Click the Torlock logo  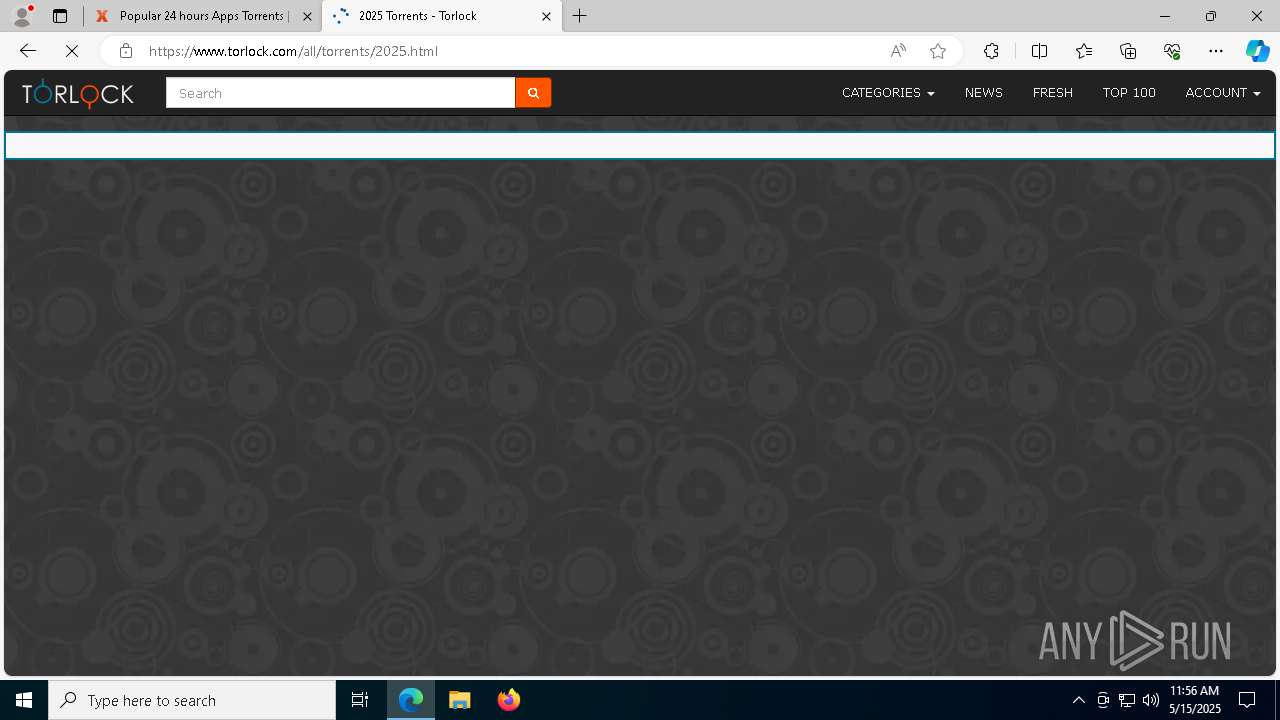pos(78,93)
